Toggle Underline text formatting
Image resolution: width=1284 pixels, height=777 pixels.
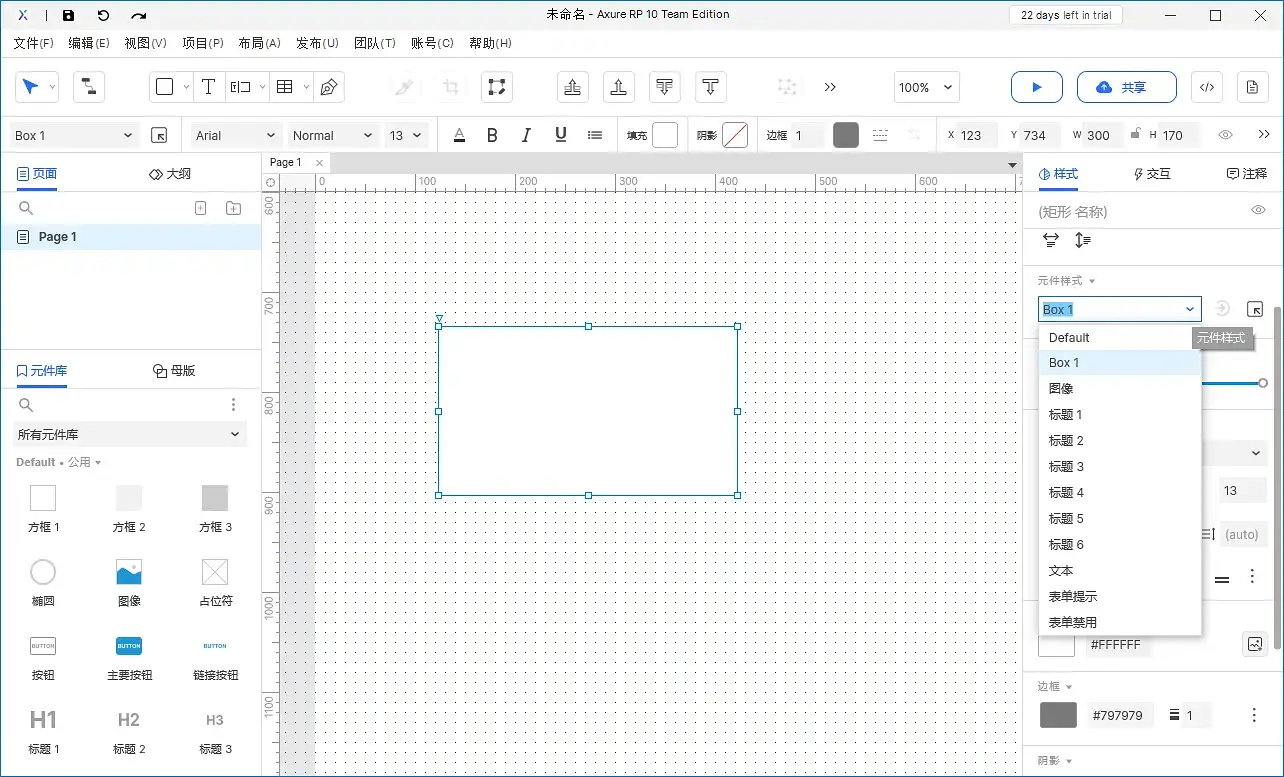560,135
